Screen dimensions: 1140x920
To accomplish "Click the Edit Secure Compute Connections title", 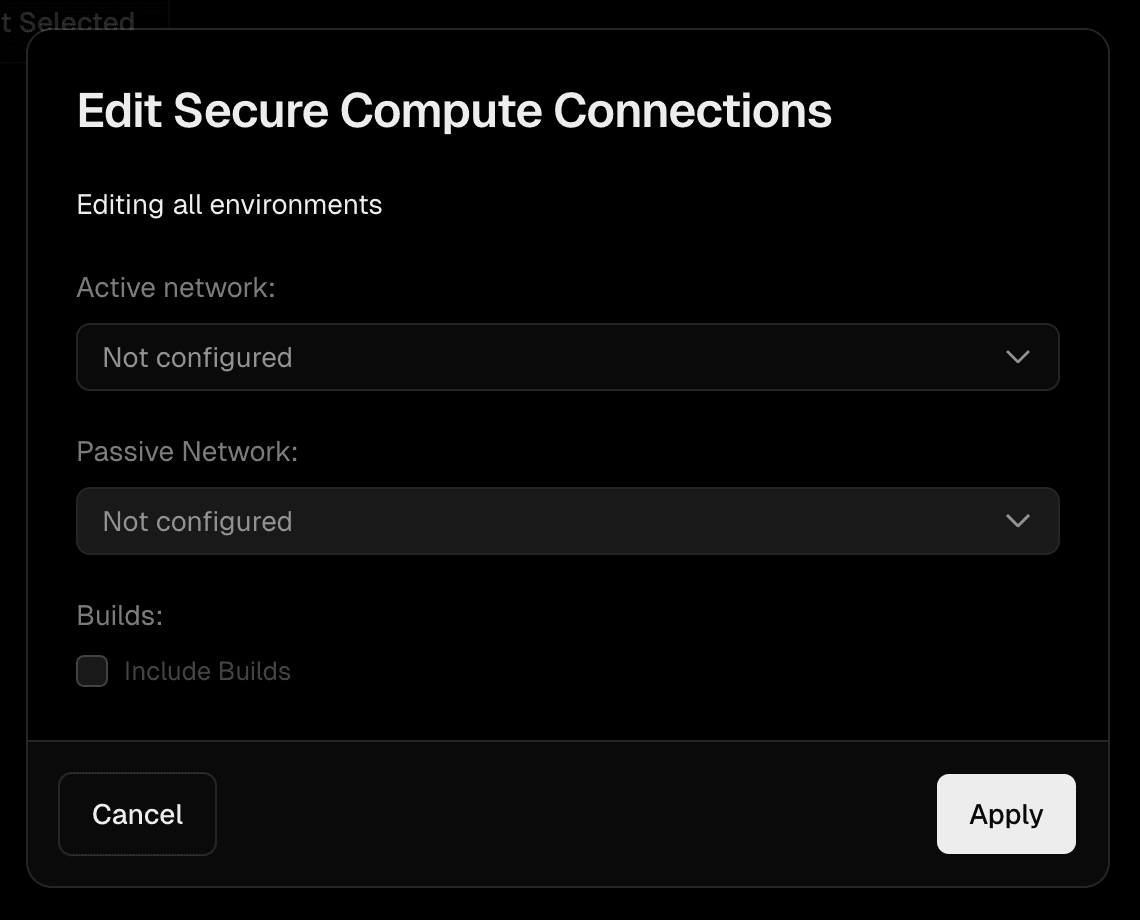I will pyautogui.click(x=453, y=110).
